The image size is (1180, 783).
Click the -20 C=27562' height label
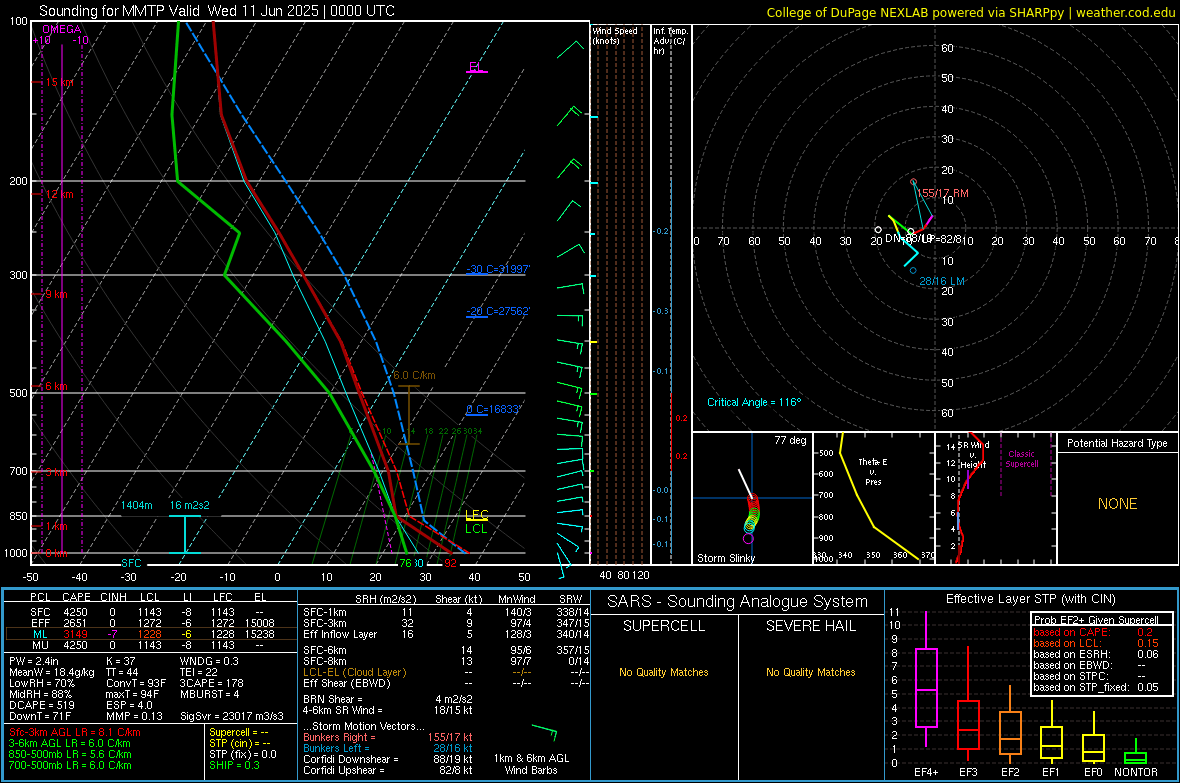(x=498, y=311)
